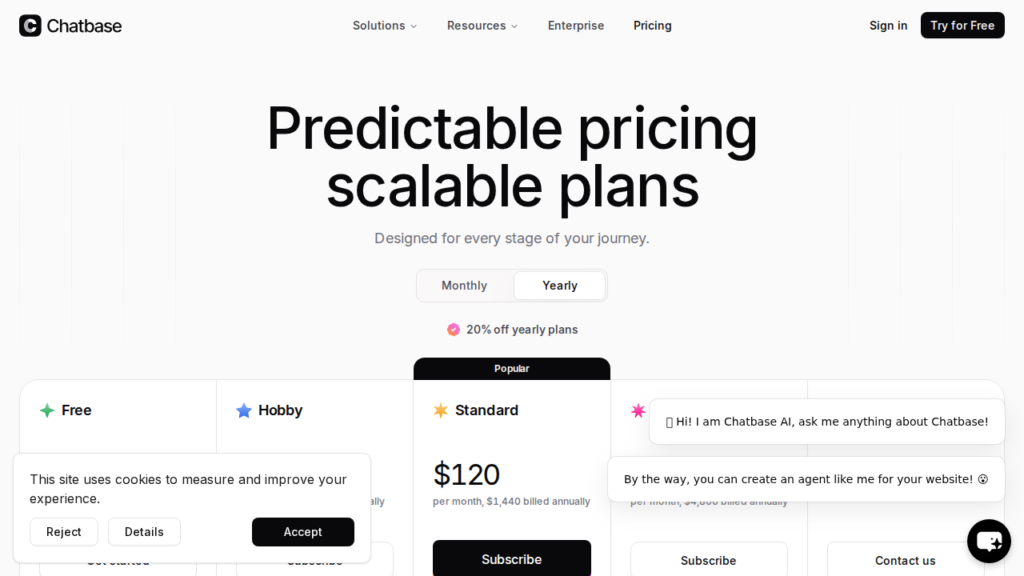Click the orange Standard plan star icon
The image size is (1024, 576).
tap(441, 411)
